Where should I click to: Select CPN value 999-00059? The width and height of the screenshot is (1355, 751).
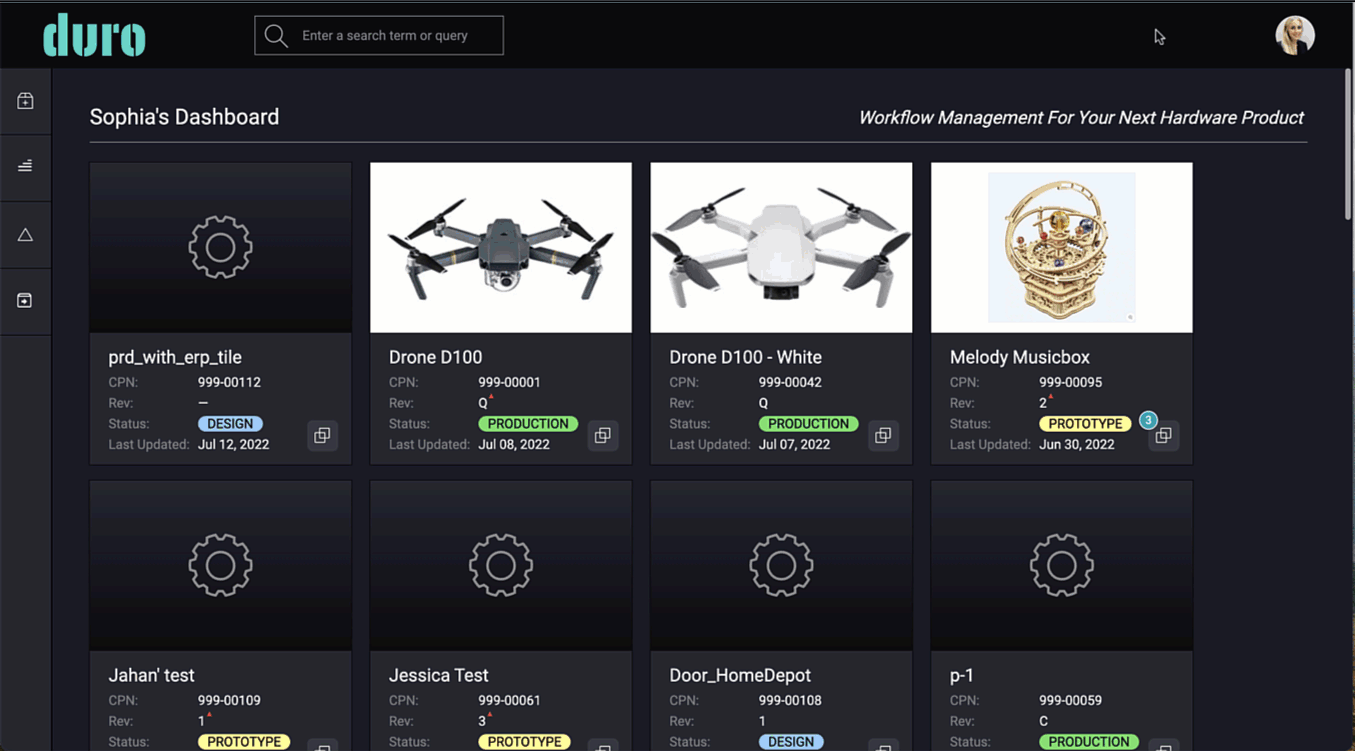coord(1070,700)
